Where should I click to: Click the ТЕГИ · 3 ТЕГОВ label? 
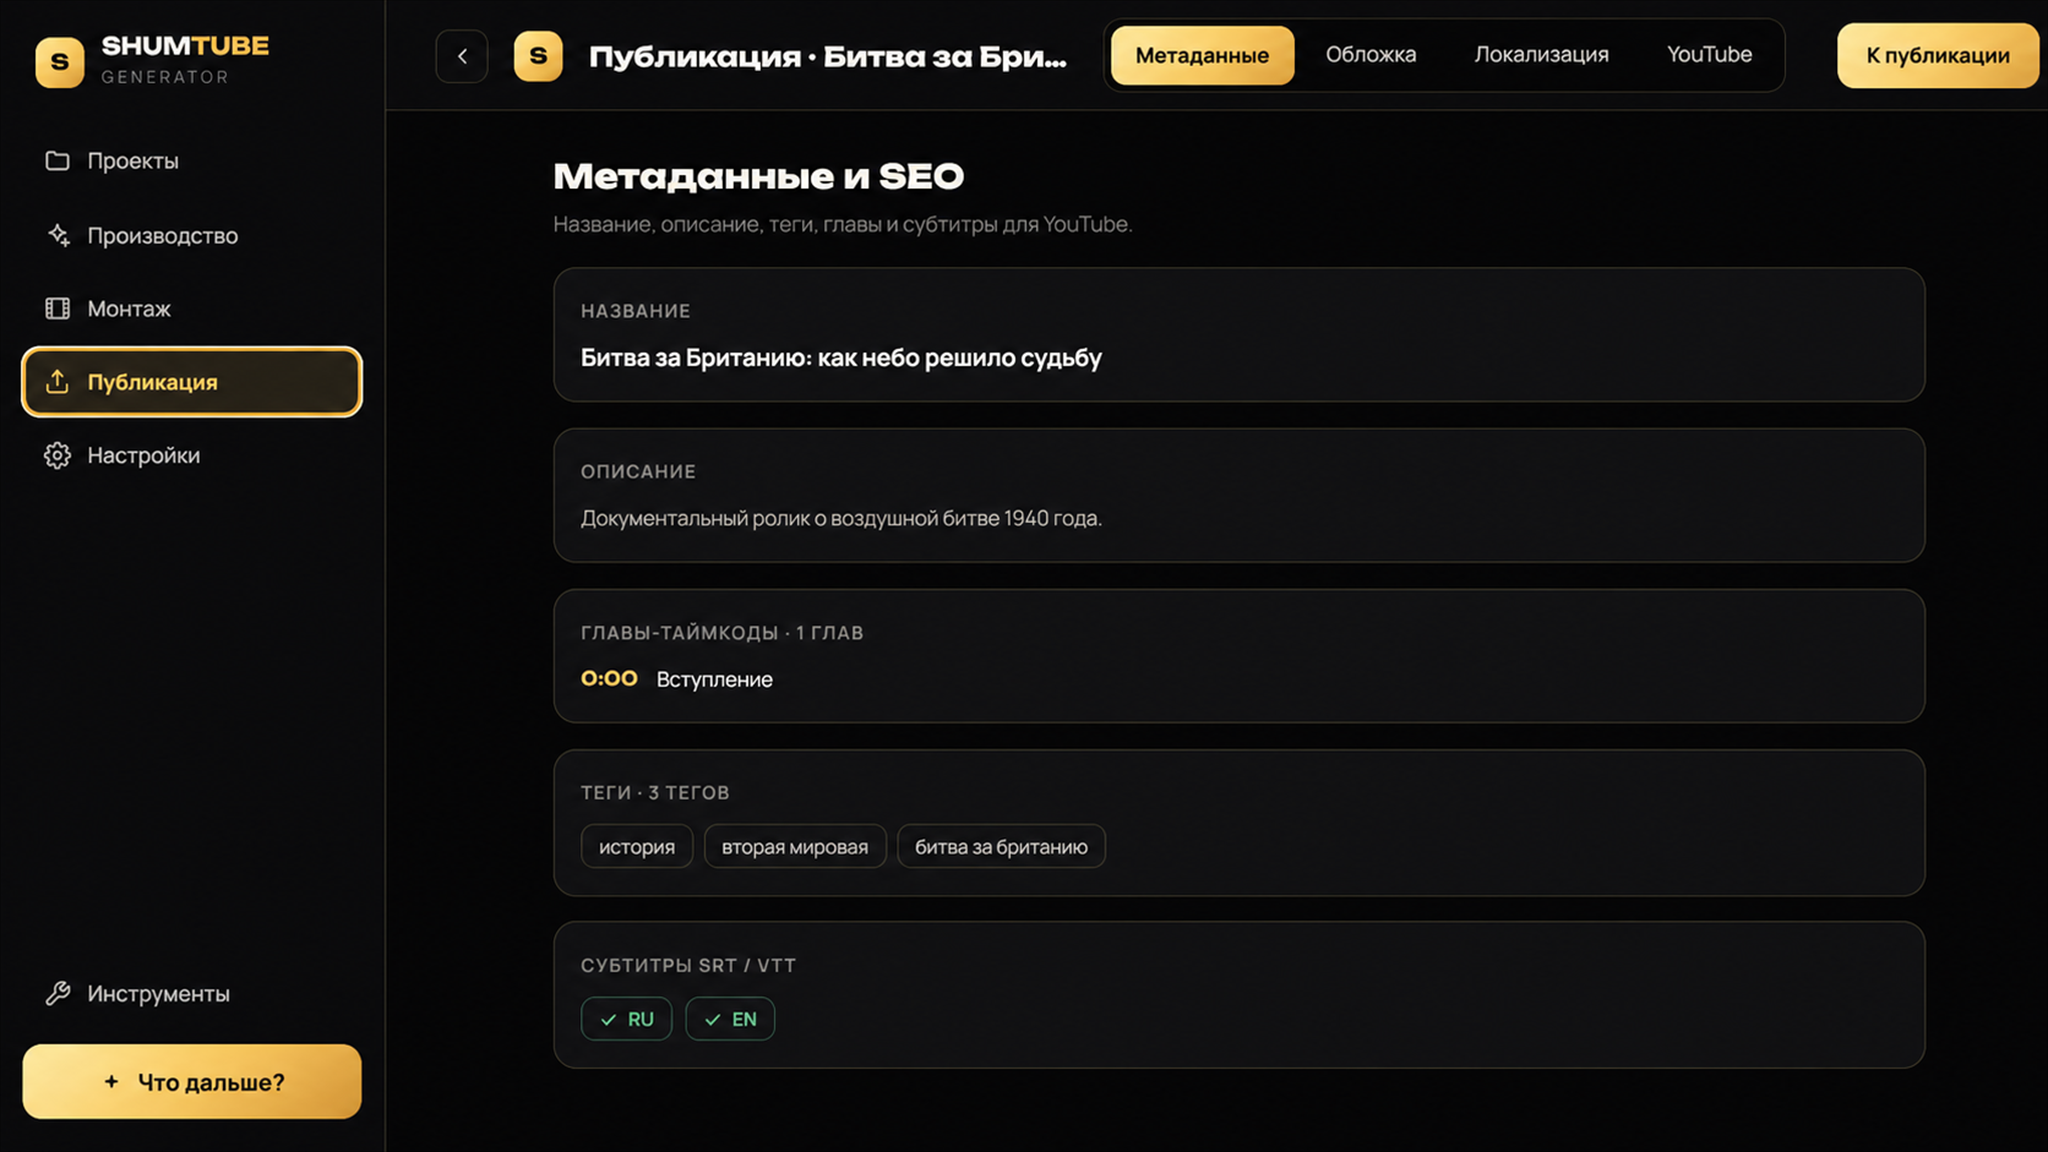coord(655,792)
